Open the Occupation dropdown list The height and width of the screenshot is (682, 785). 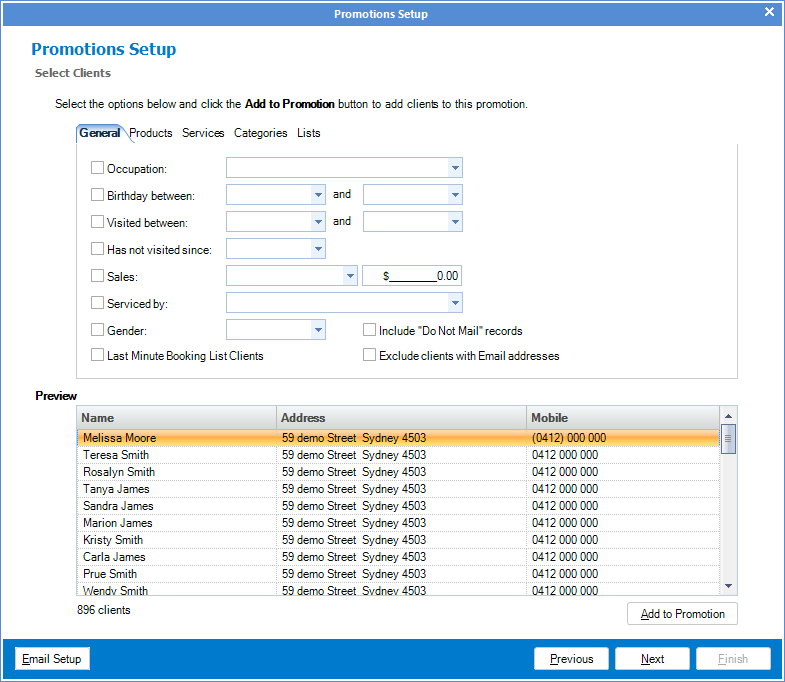(x=455, y=169)
